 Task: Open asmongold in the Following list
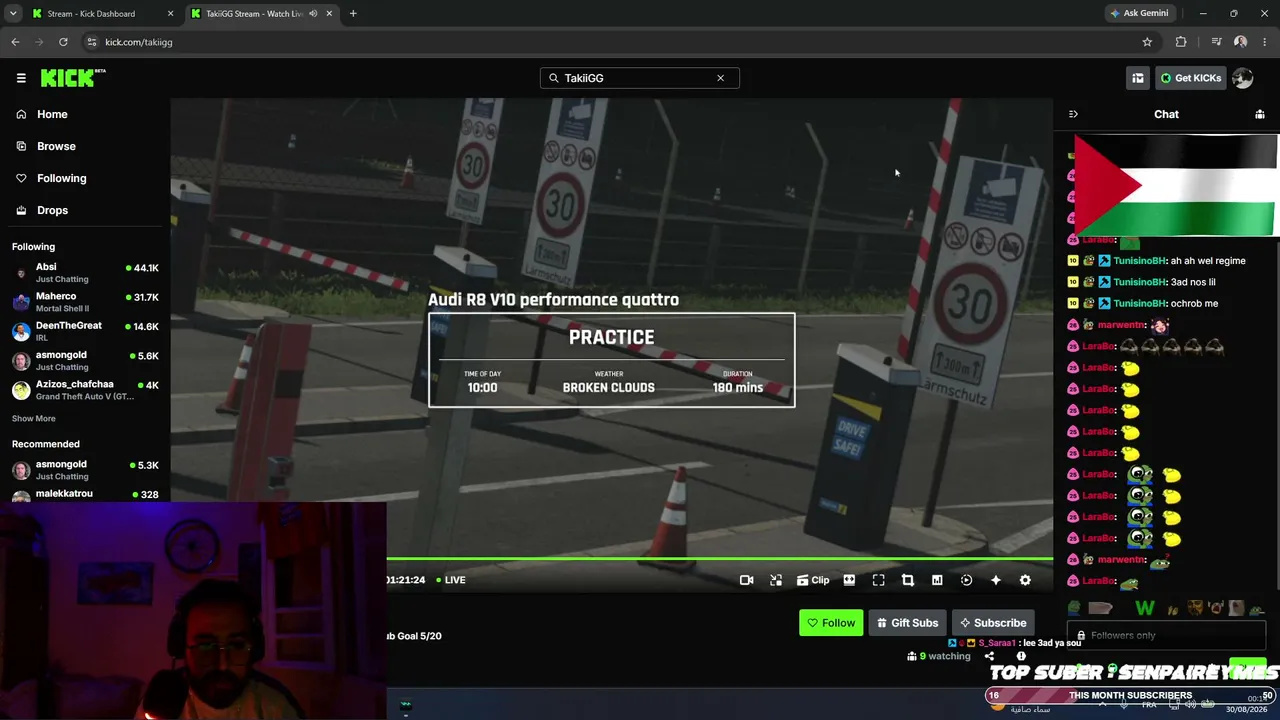(x=85, y=360)
